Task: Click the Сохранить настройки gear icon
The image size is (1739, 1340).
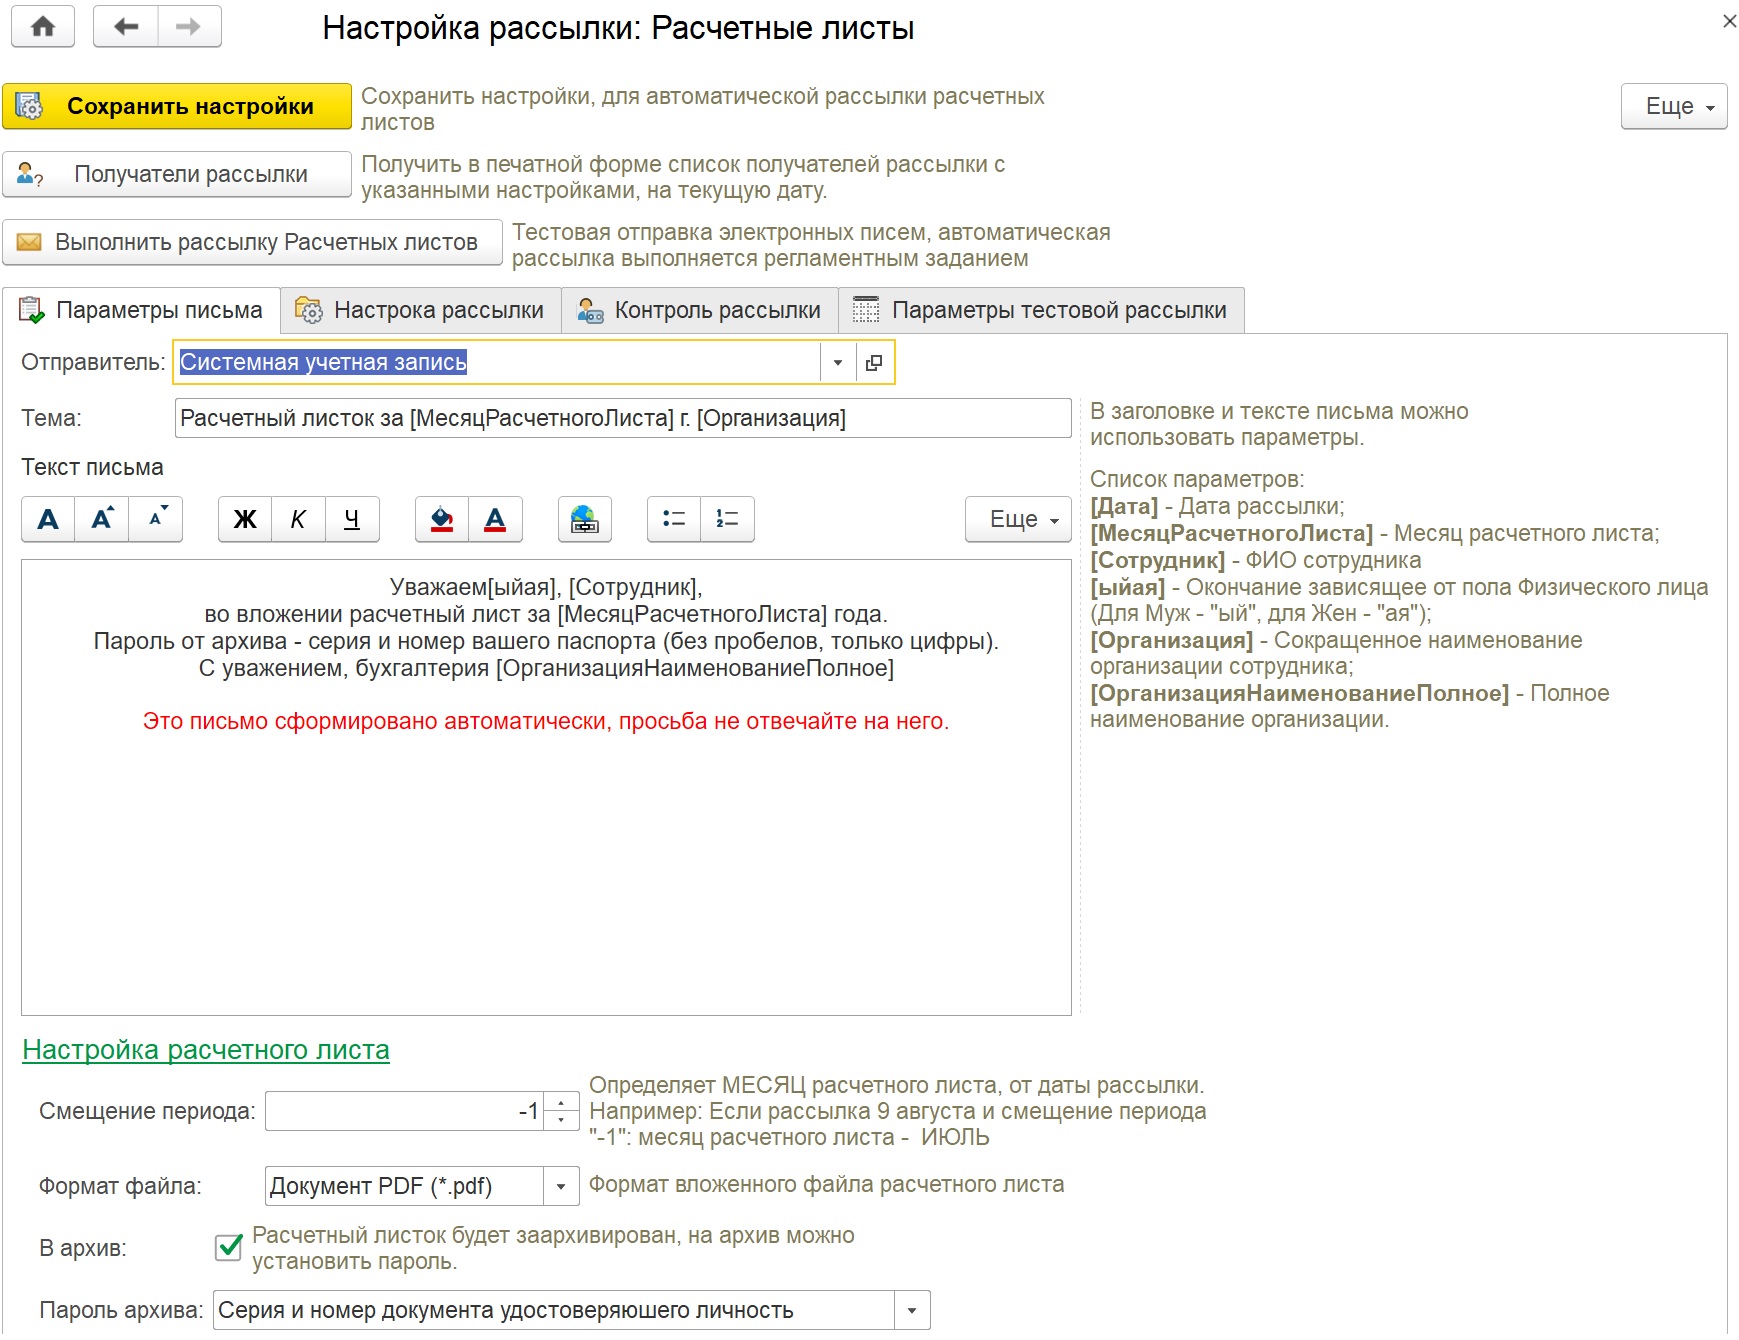Action: tap(29, 106)
